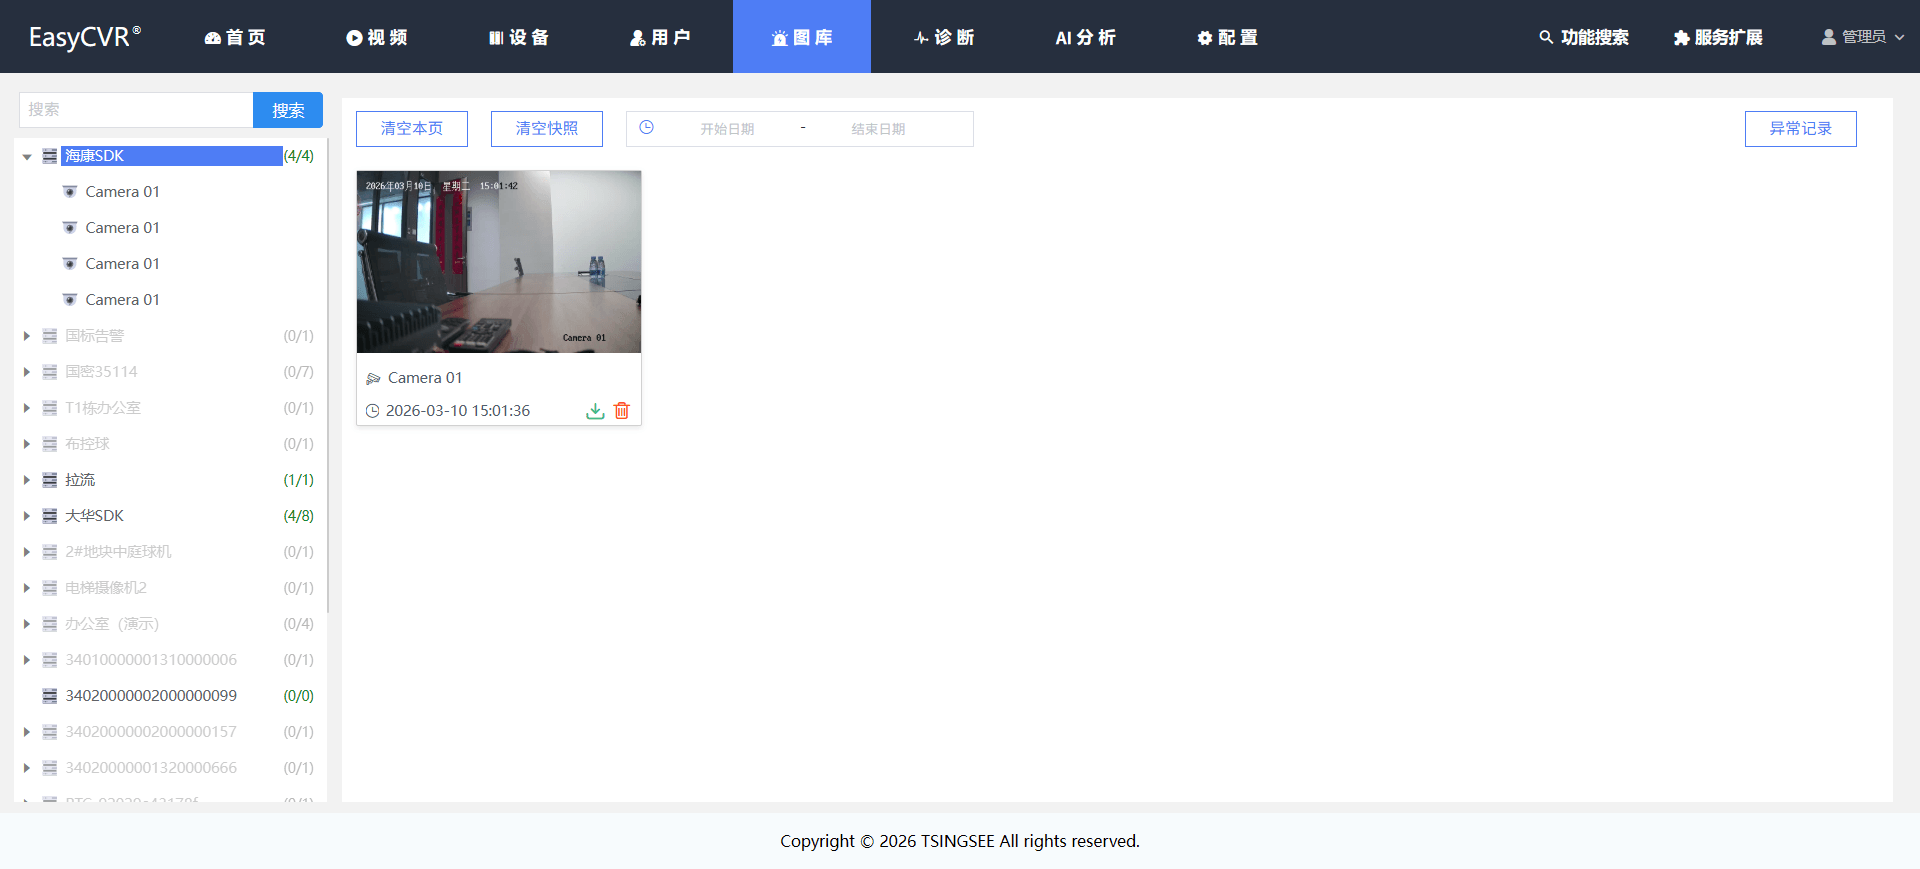This screenshot has width=1920, height=869.
Task: Open 功能搜索 magnifier search
Action: [1584, 37]
